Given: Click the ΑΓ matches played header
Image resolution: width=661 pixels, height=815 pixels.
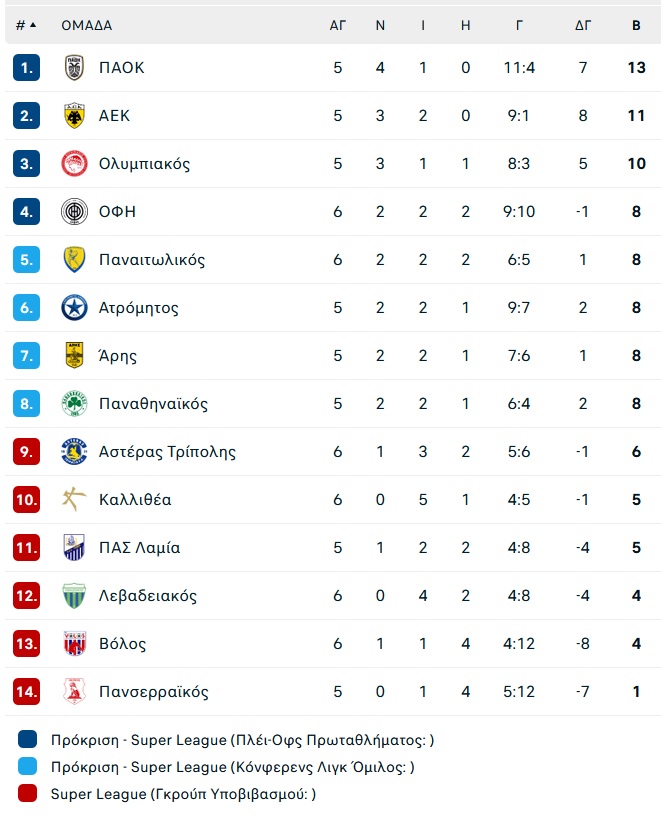Looking at the screenshot, I should [338, 25].
